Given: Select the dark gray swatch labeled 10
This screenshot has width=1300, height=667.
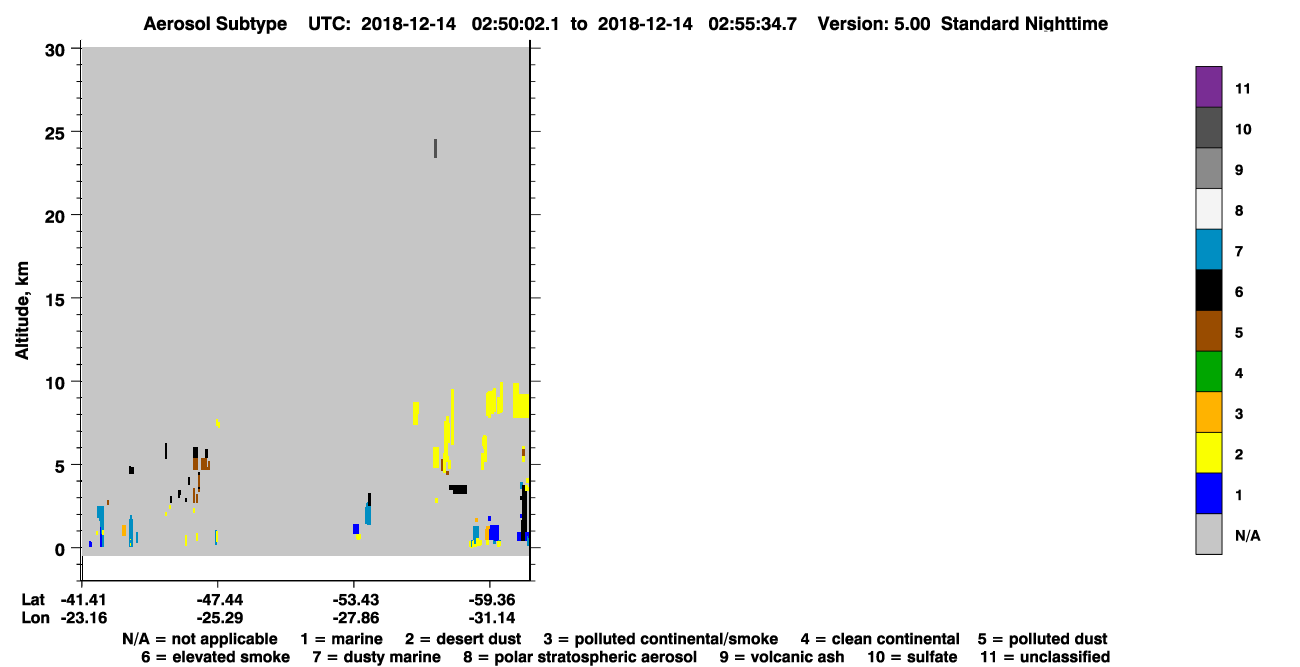Looking at the screenshot, I should pos(1209,128).
